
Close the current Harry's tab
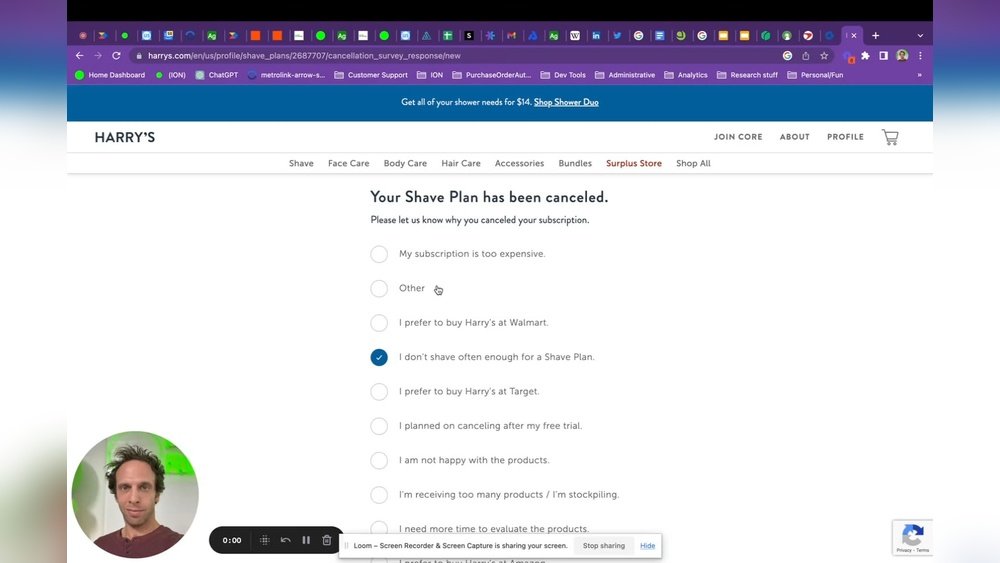(854, 36)
